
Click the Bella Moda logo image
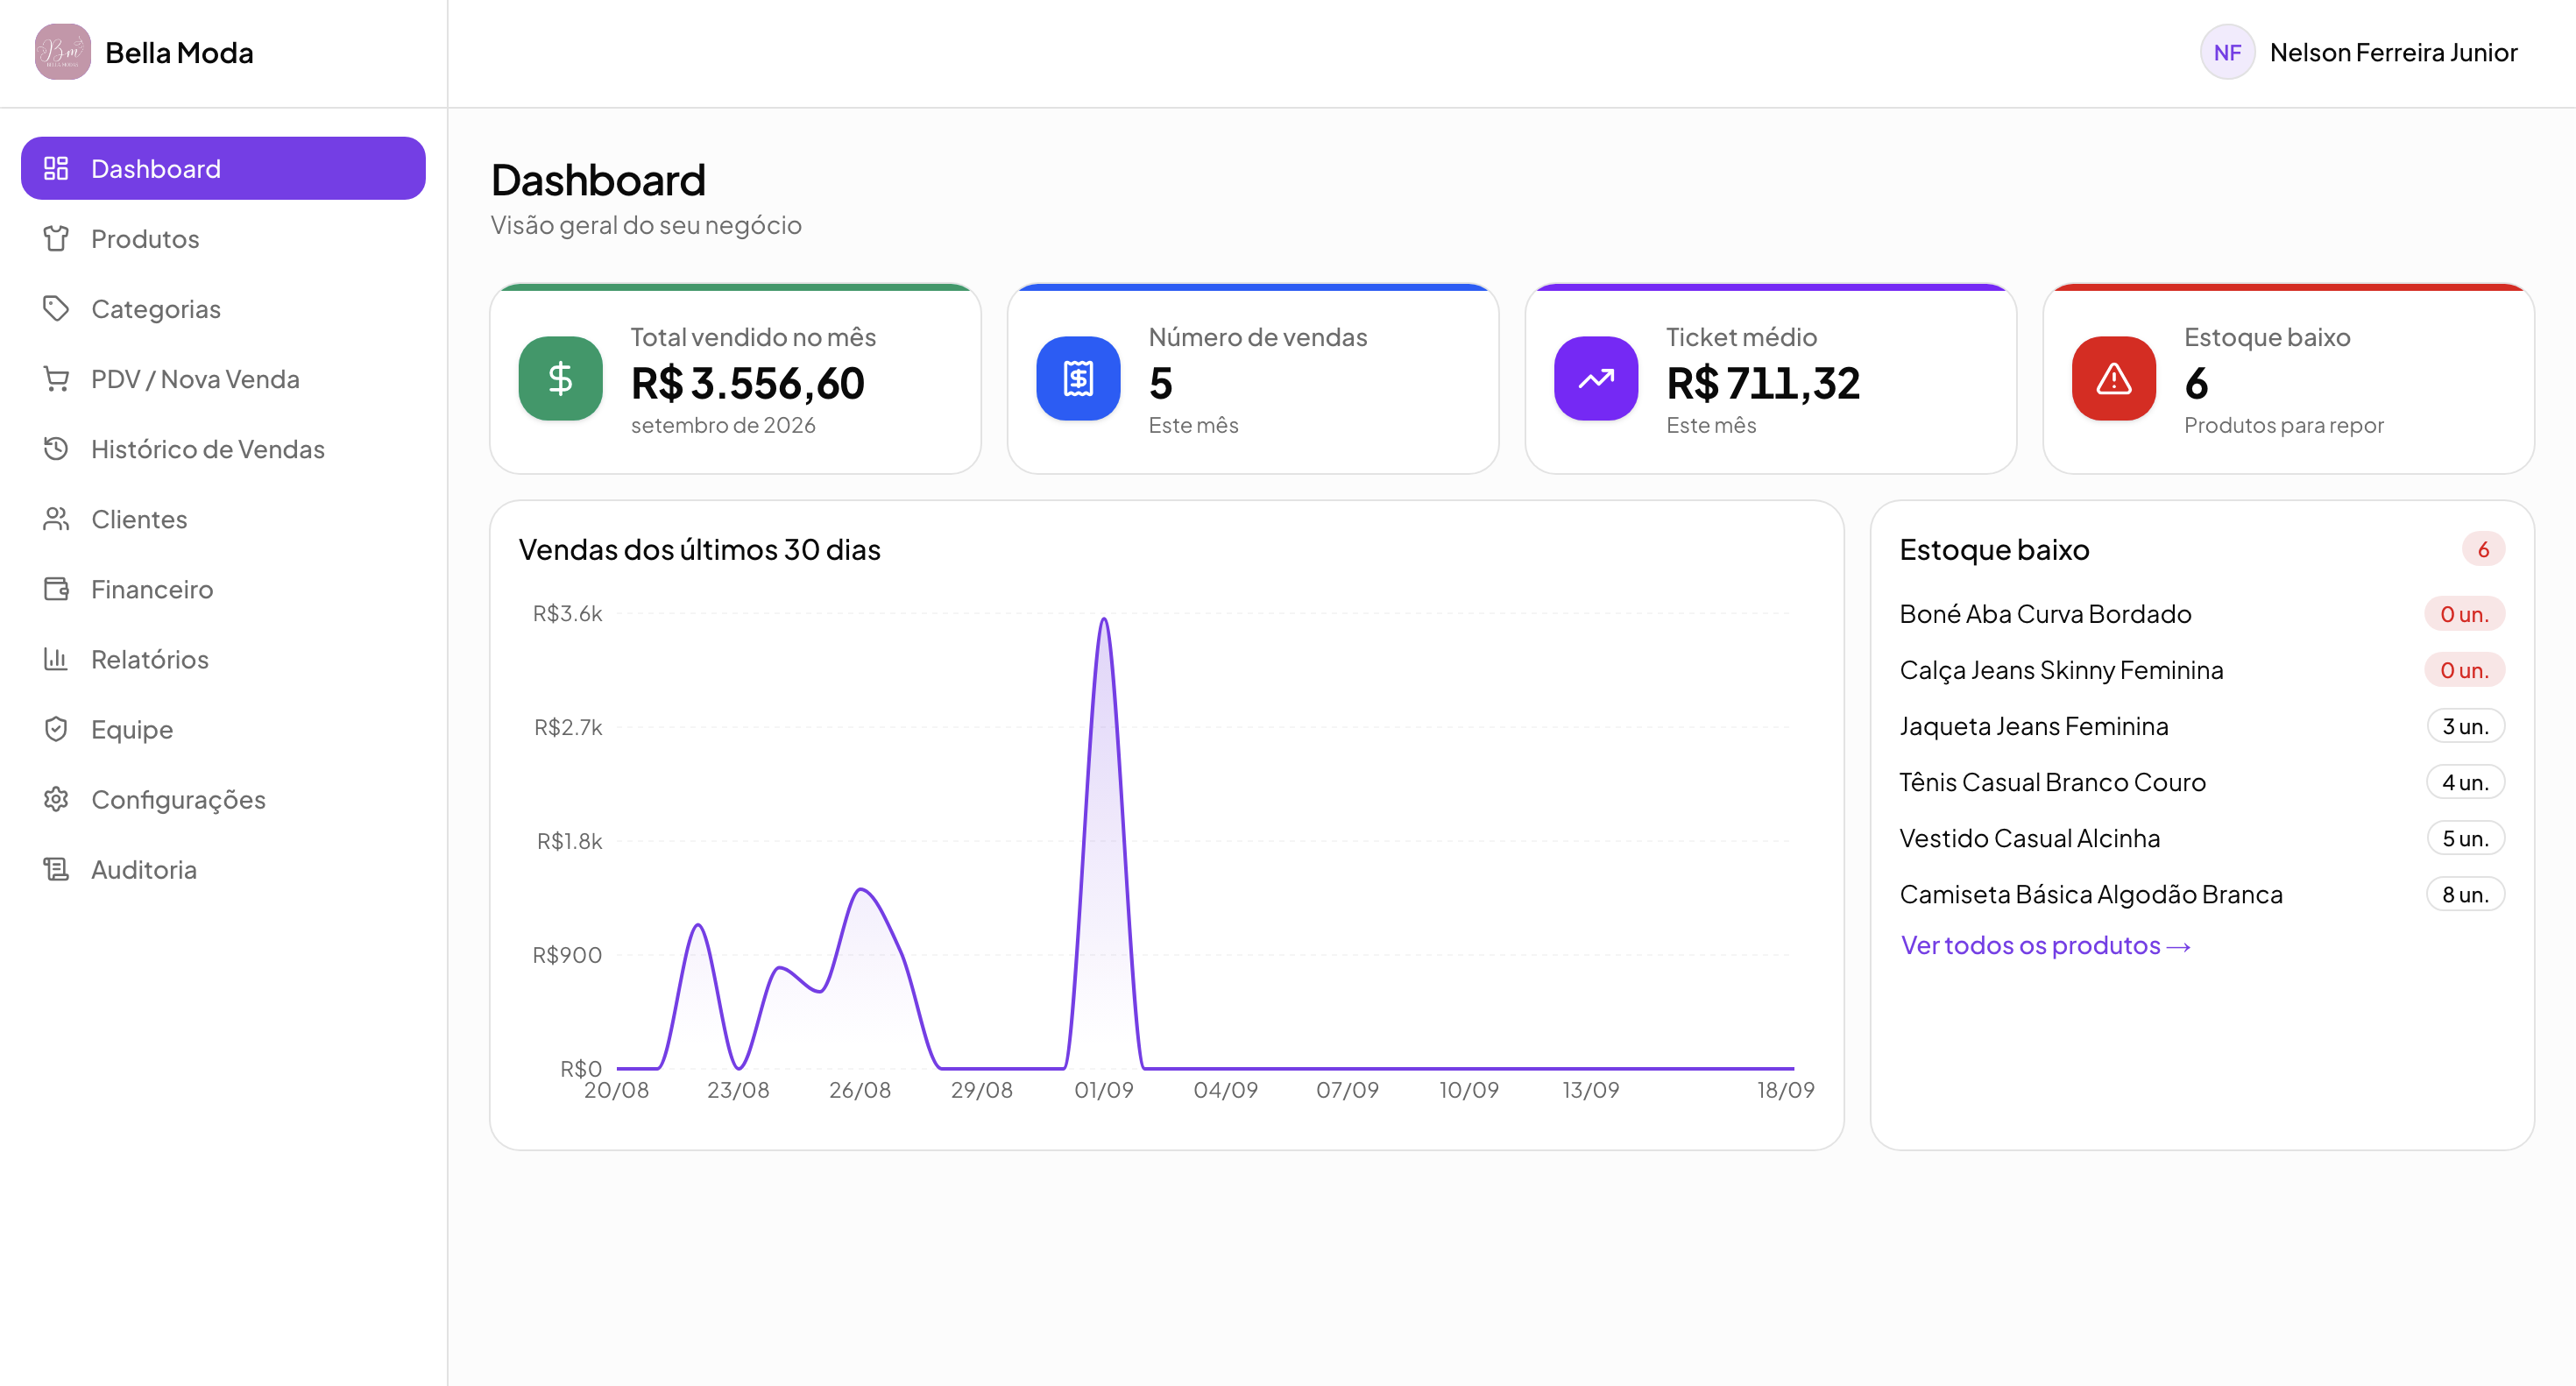(x=63, y=52)
